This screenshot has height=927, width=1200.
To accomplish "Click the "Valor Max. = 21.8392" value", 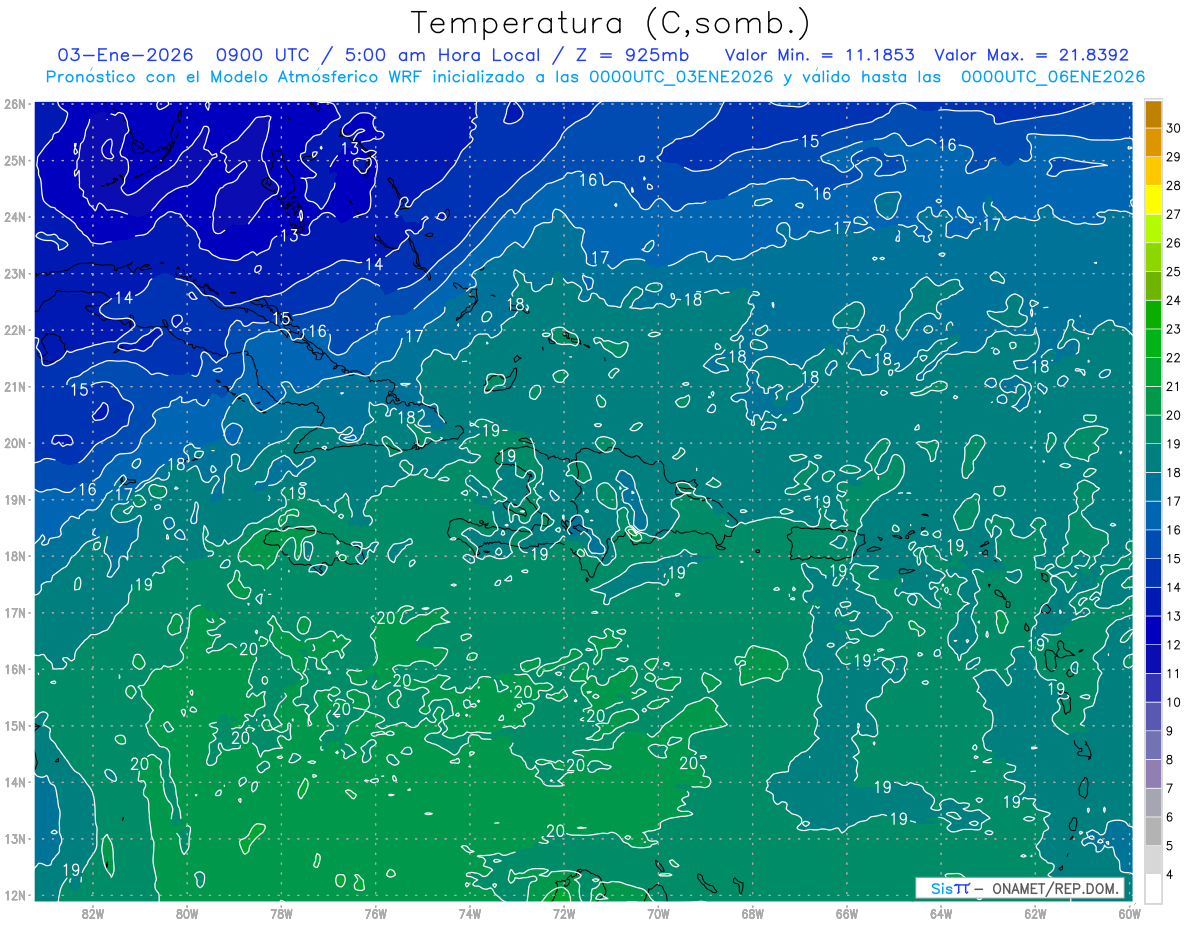I will (1031, 55).
